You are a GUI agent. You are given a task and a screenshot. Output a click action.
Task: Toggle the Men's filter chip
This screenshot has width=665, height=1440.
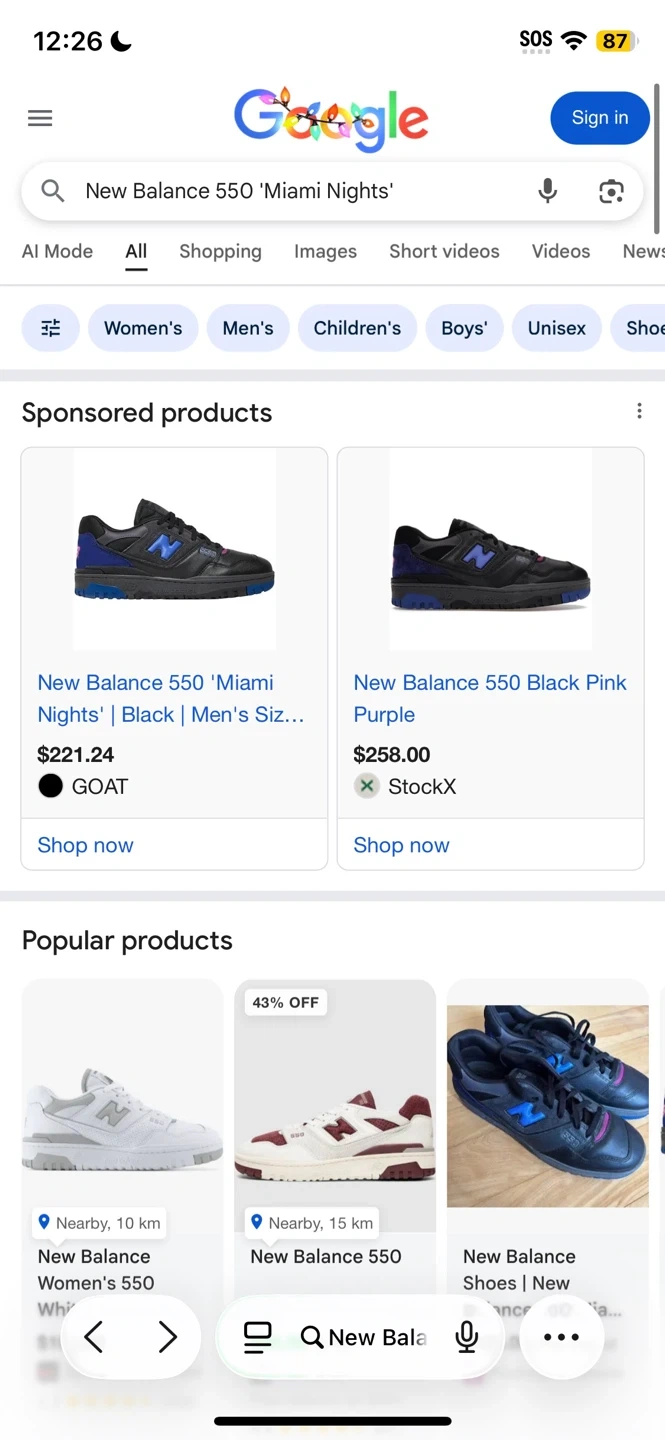tap(248, 328)
